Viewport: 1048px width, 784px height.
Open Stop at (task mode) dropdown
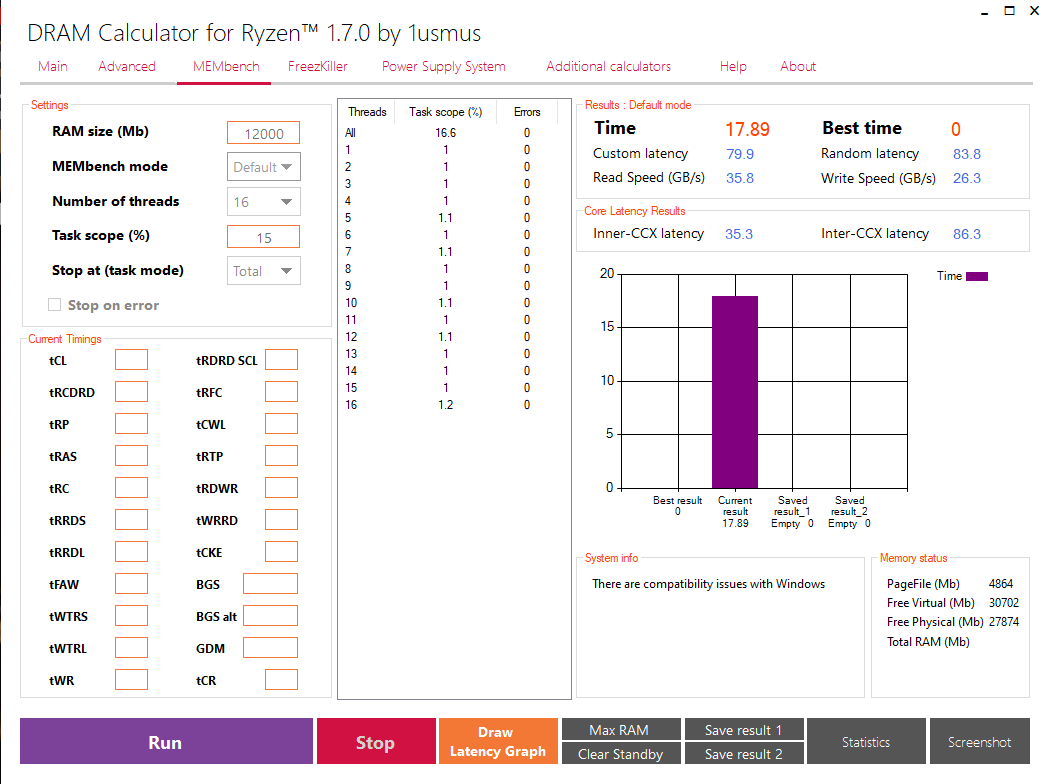pyautogui.click(x=263, y=271)
